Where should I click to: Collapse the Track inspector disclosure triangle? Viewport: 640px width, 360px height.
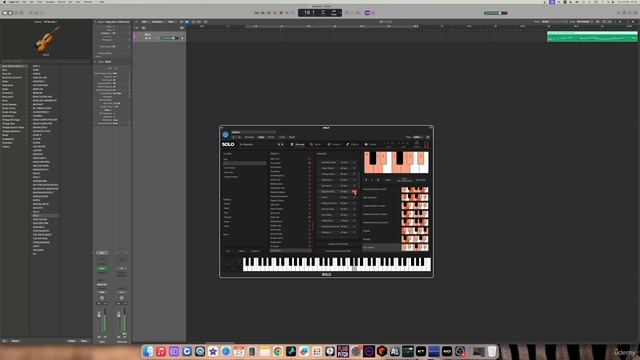[95, 62]
